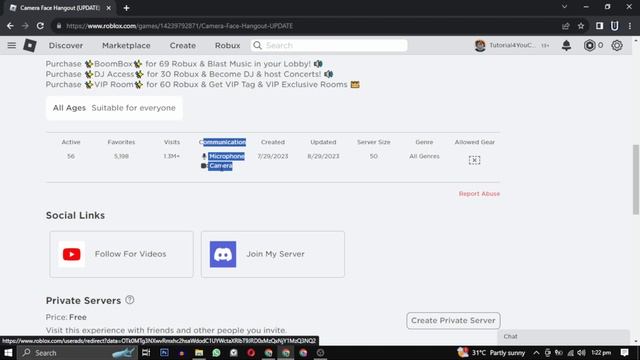Click the weather 31°C Partly sunny widget

pyautogui.click(x=491, y=353)
